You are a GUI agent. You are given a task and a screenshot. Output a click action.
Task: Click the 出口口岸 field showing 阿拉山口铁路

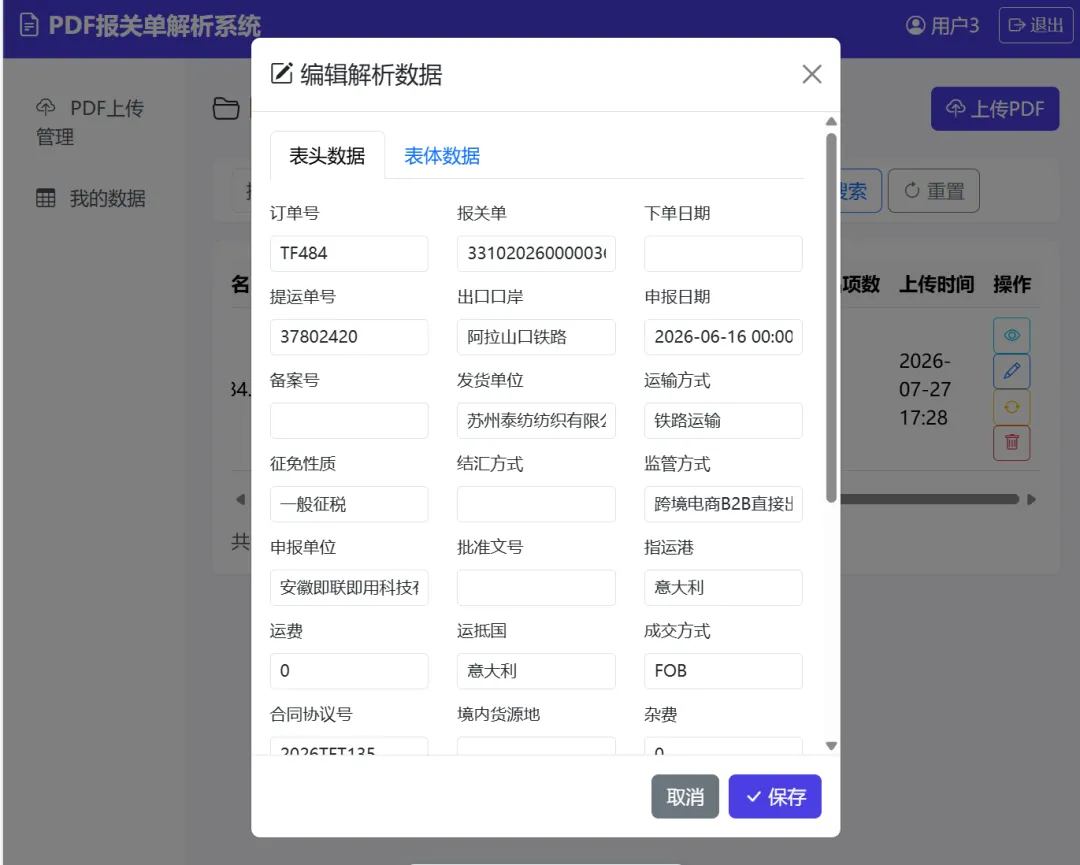pyautogui.click(x=536, y=337)
